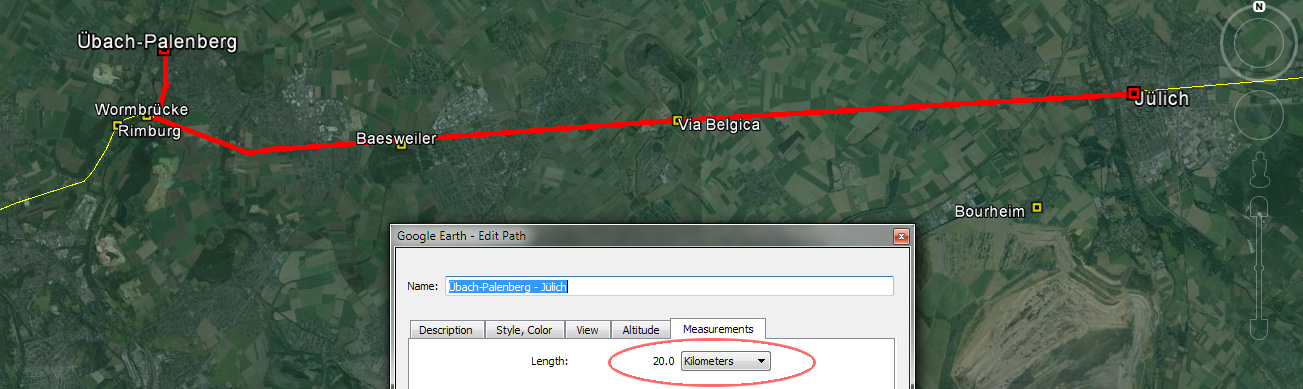Image resolution: width=1303 pixels, height=389 pixels.
Task: Open the Altitude tab
Action: click(x=641, y=330)
